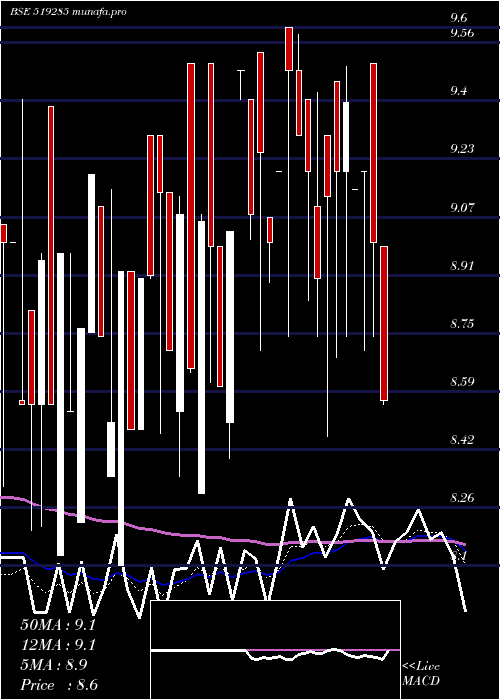Click the last red candlestick closing near 8.59
Screen dimensions: 500x700
pyautogui.click(x=384, y=323)
